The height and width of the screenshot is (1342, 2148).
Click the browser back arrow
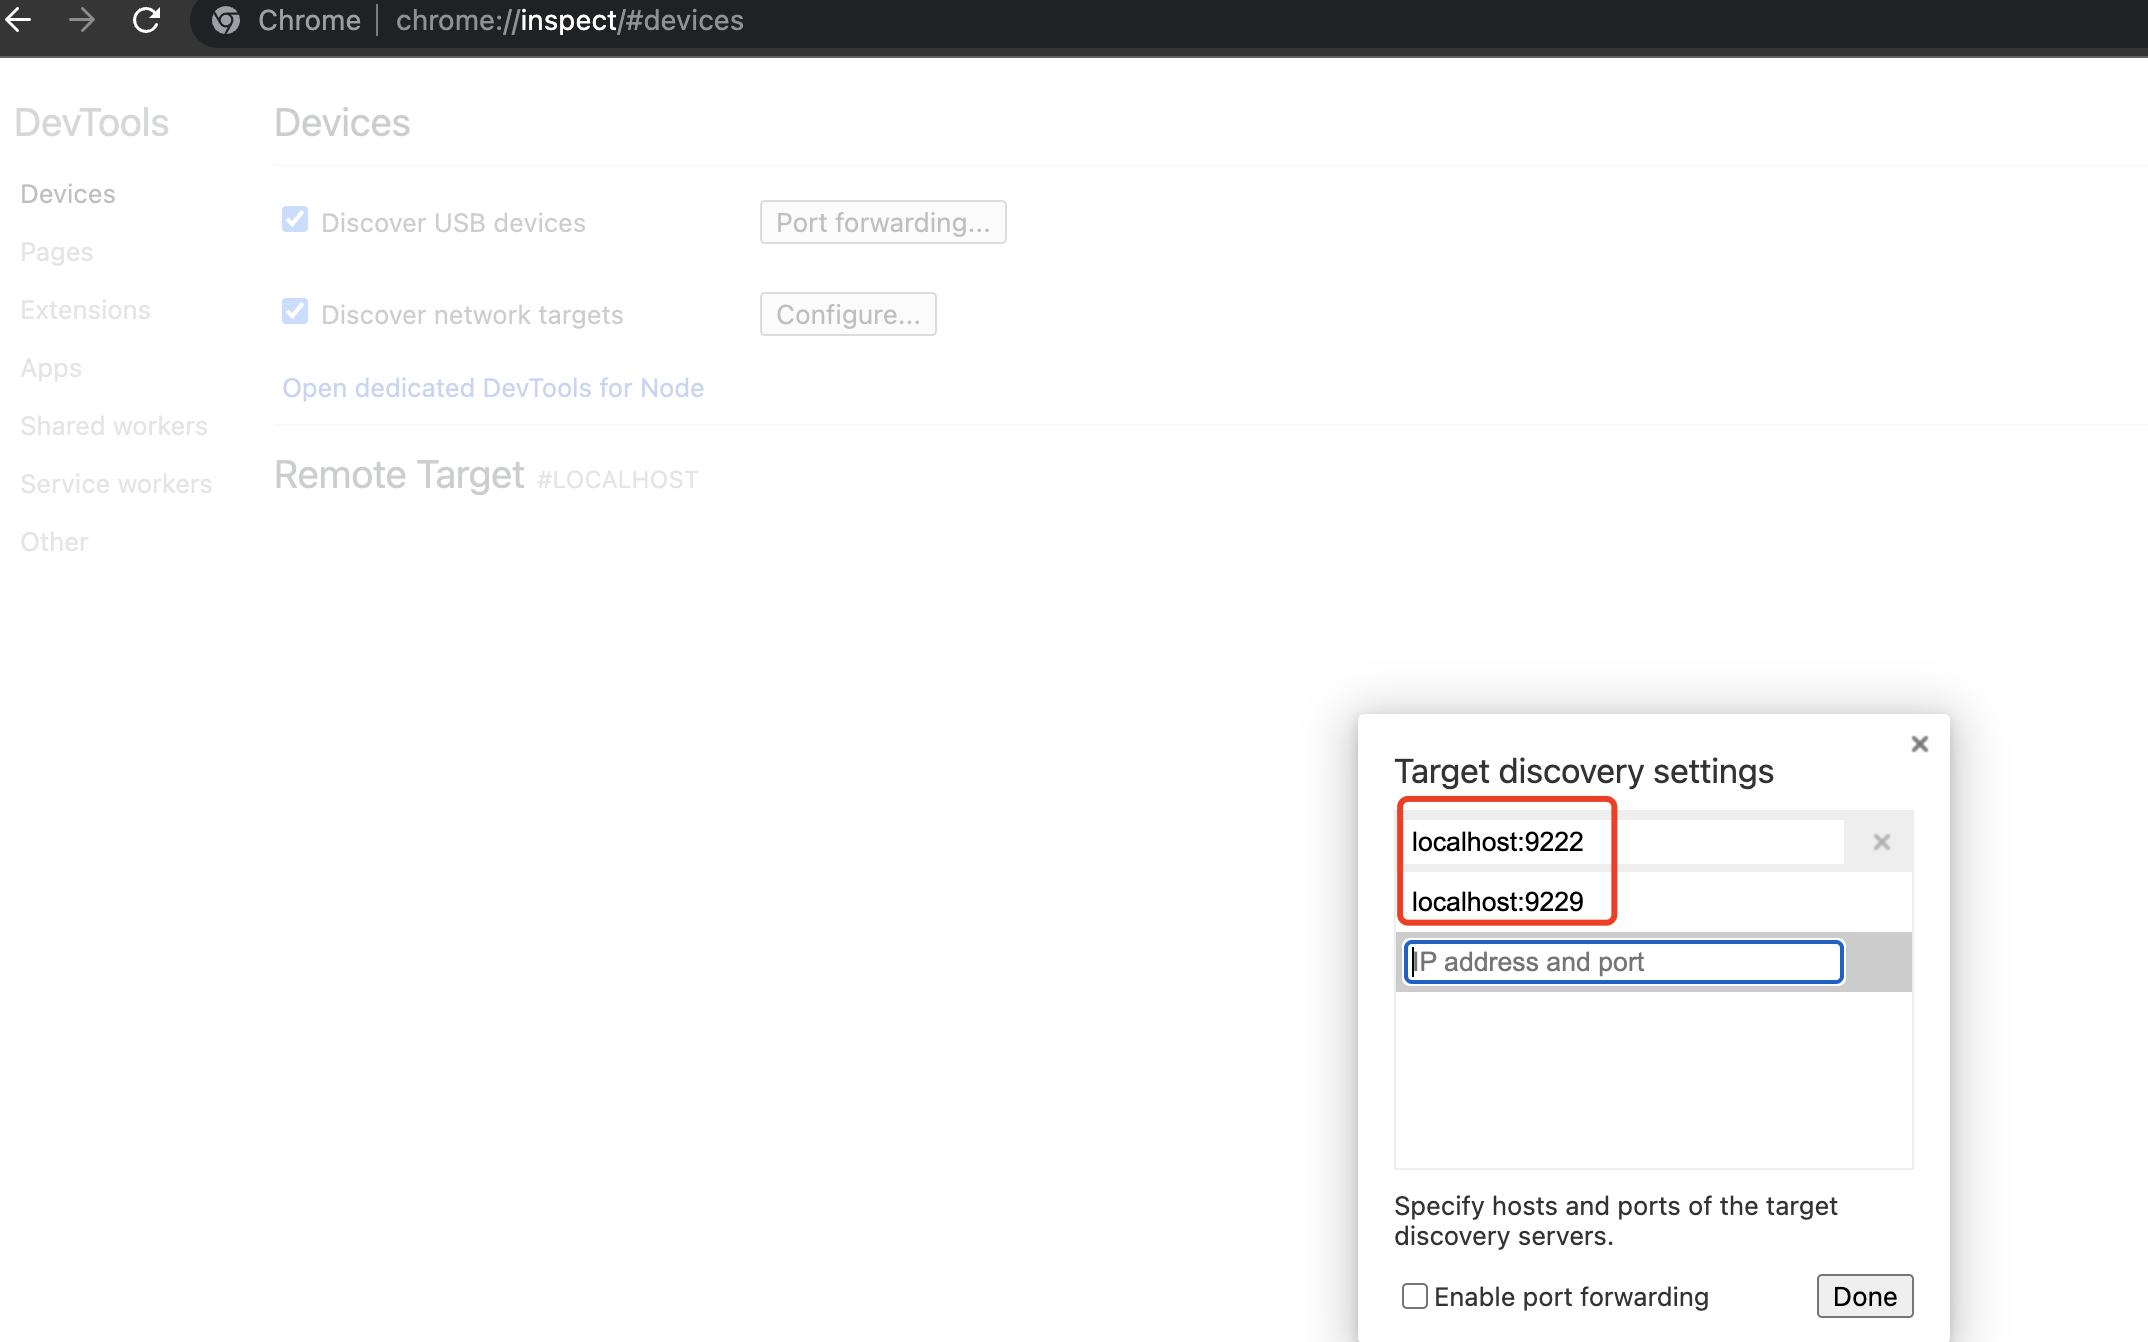[18, 20]
